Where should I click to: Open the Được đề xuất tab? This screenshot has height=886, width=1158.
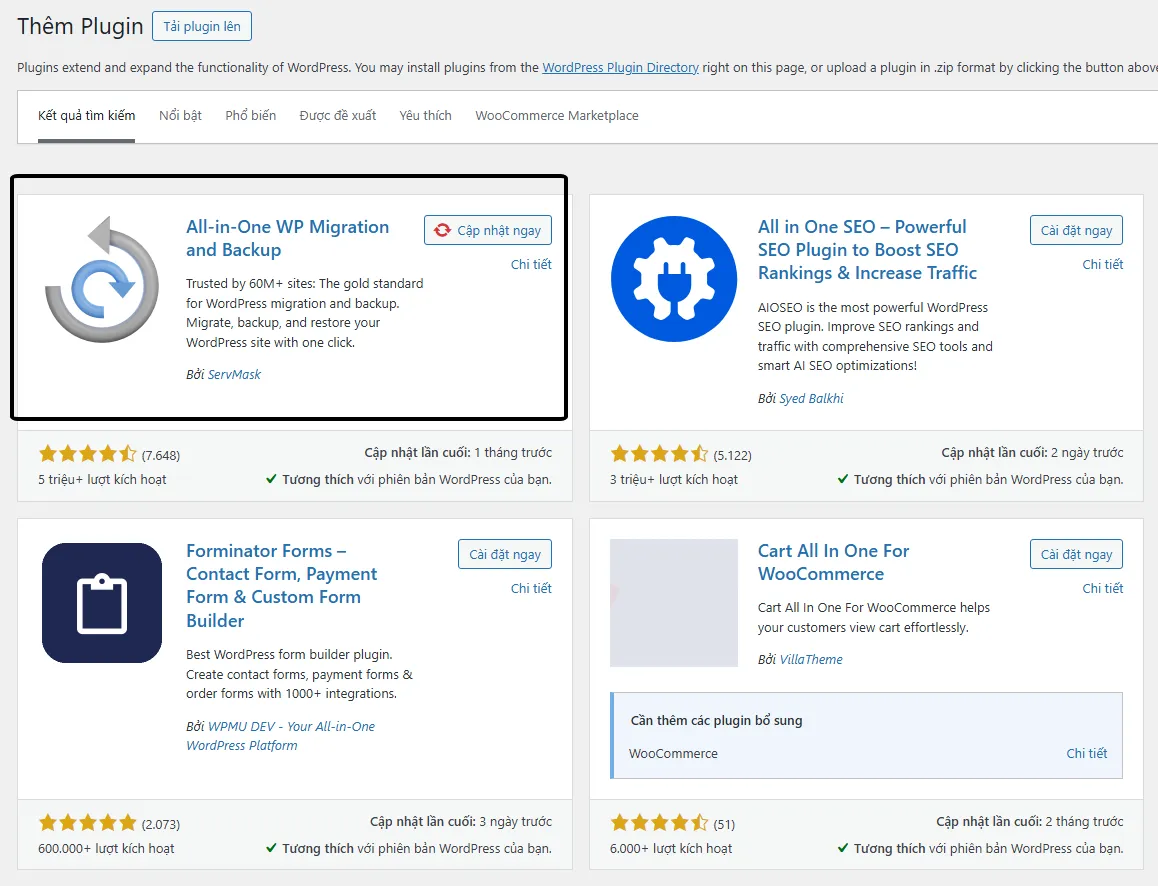[x=338, y=116]
